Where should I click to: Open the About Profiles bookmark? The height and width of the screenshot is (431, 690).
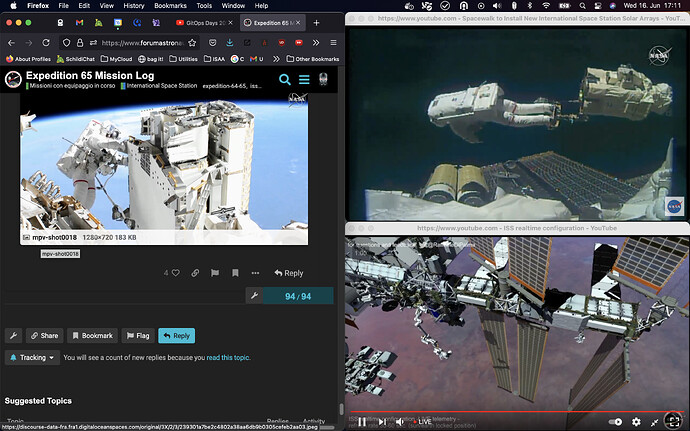tap(29, 59)
